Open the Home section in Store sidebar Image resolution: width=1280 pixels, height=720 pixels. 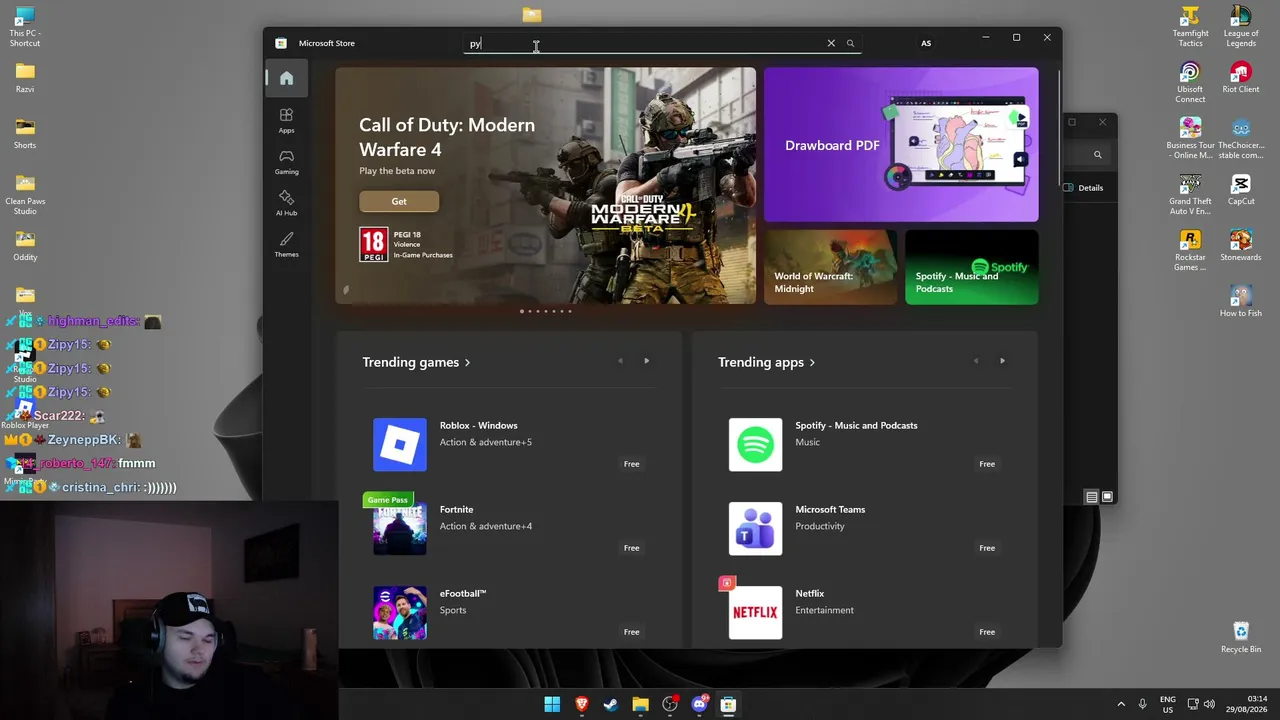[x=286, y=79]
